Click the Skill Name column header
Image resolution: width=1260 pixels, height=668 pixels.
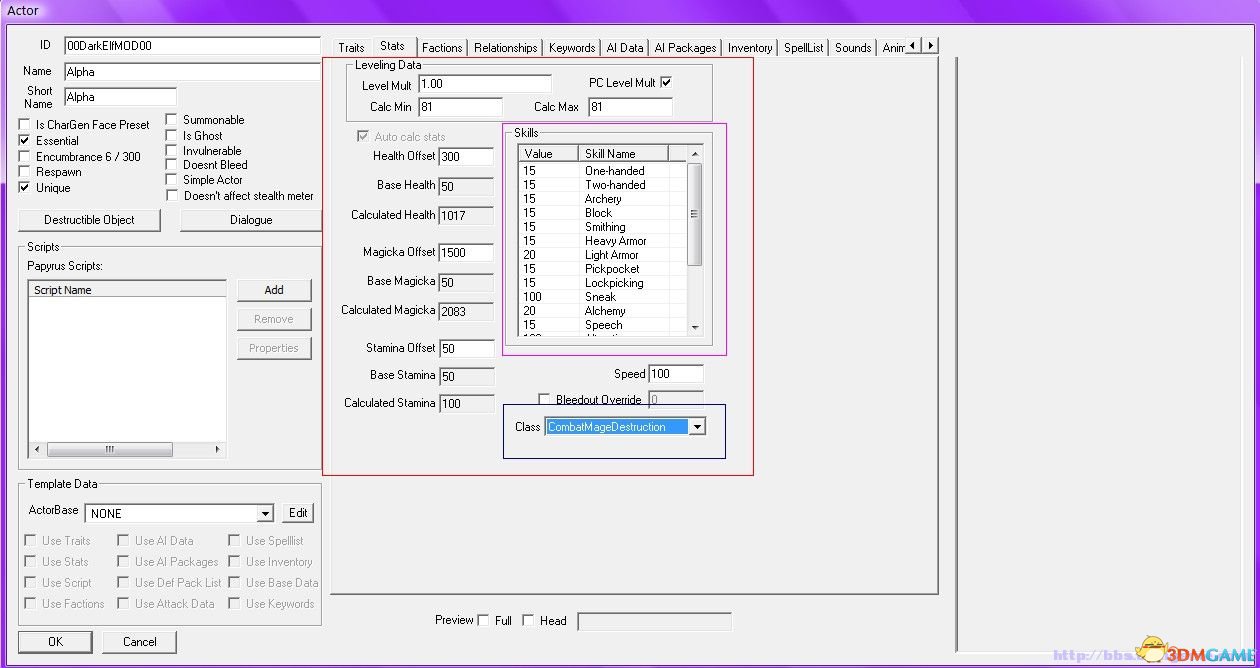(624, 153)
